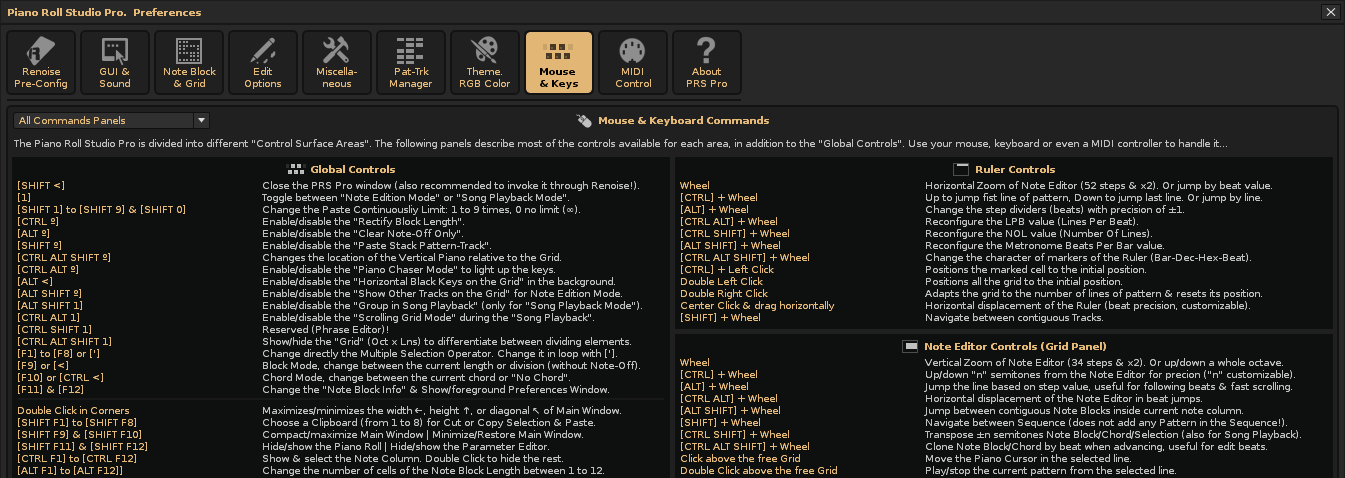Click 'Click above the free Grid' entry
The image size is (1345, 478).
pyautogui.click(x=740, y=458)
